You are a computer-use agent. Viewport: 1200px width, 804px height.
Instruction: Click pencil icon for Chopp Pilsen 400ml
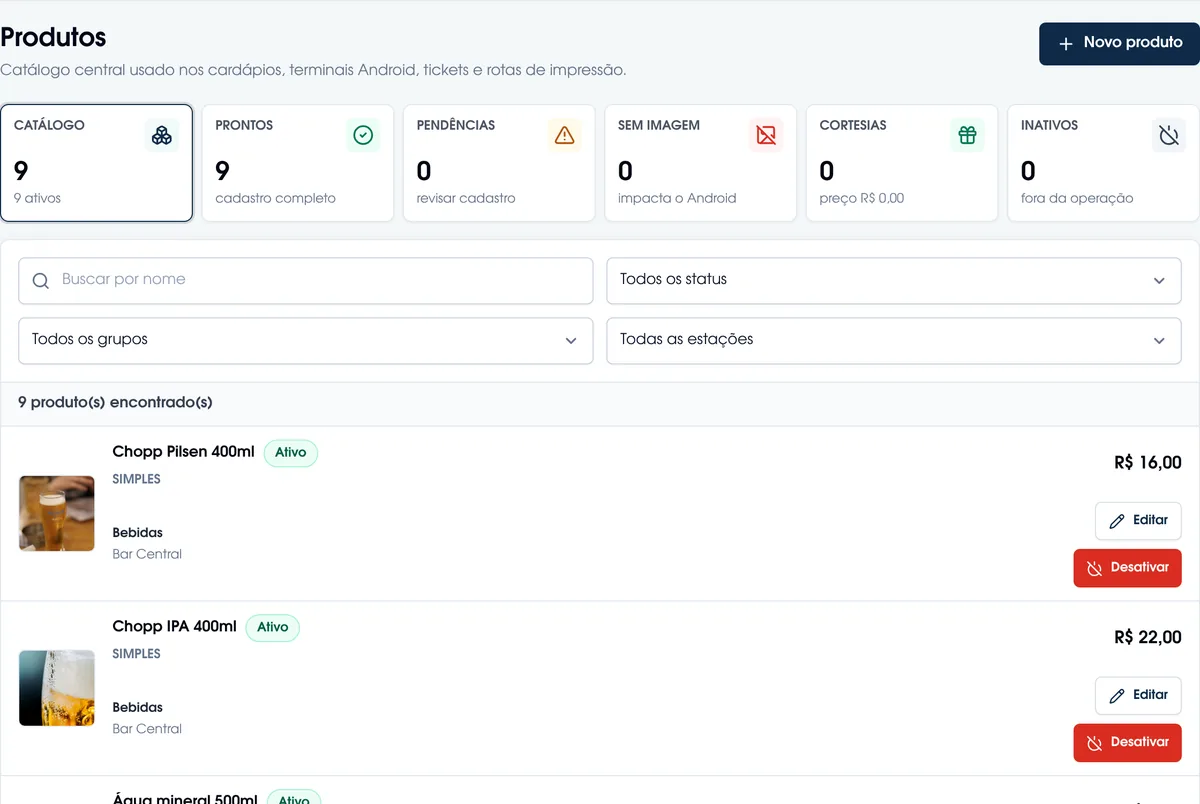click(1118, 521)
